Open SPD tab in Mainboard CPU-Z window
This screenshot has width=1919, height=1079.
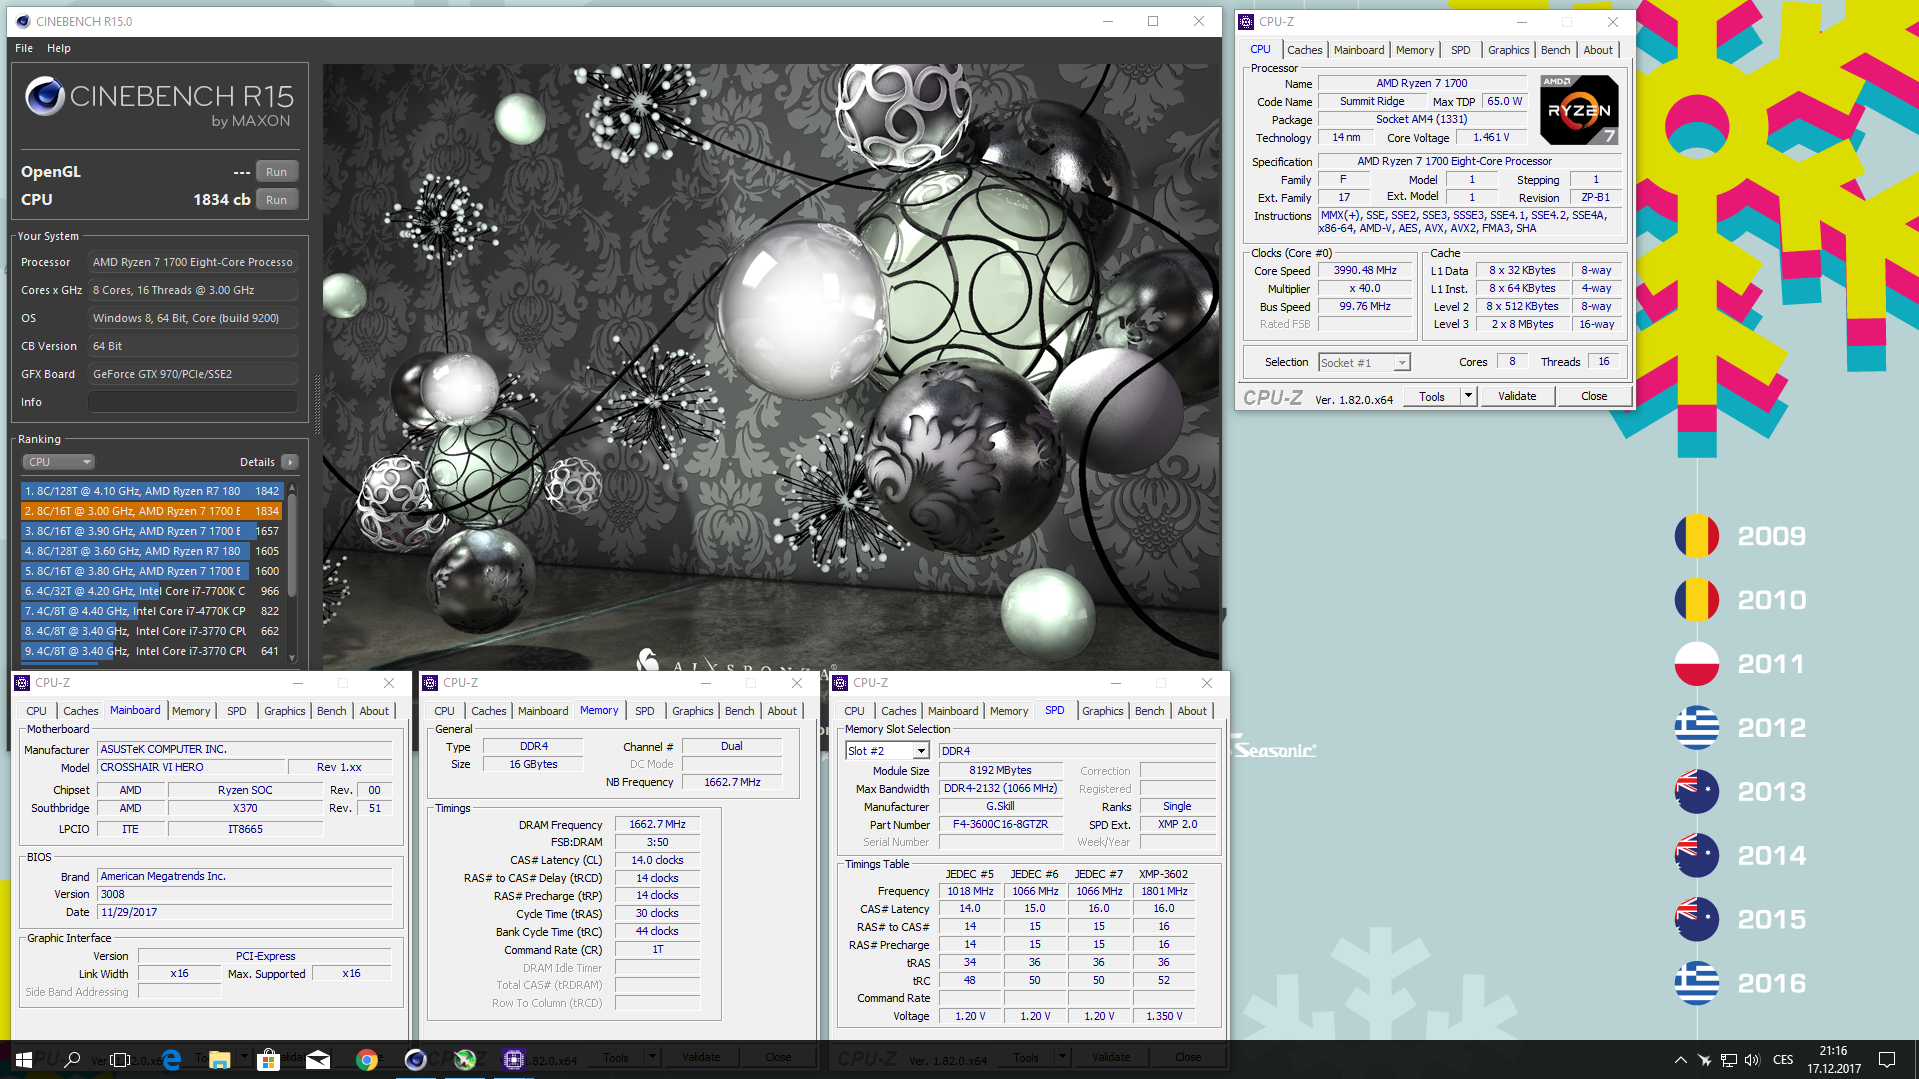coord(236,711)
